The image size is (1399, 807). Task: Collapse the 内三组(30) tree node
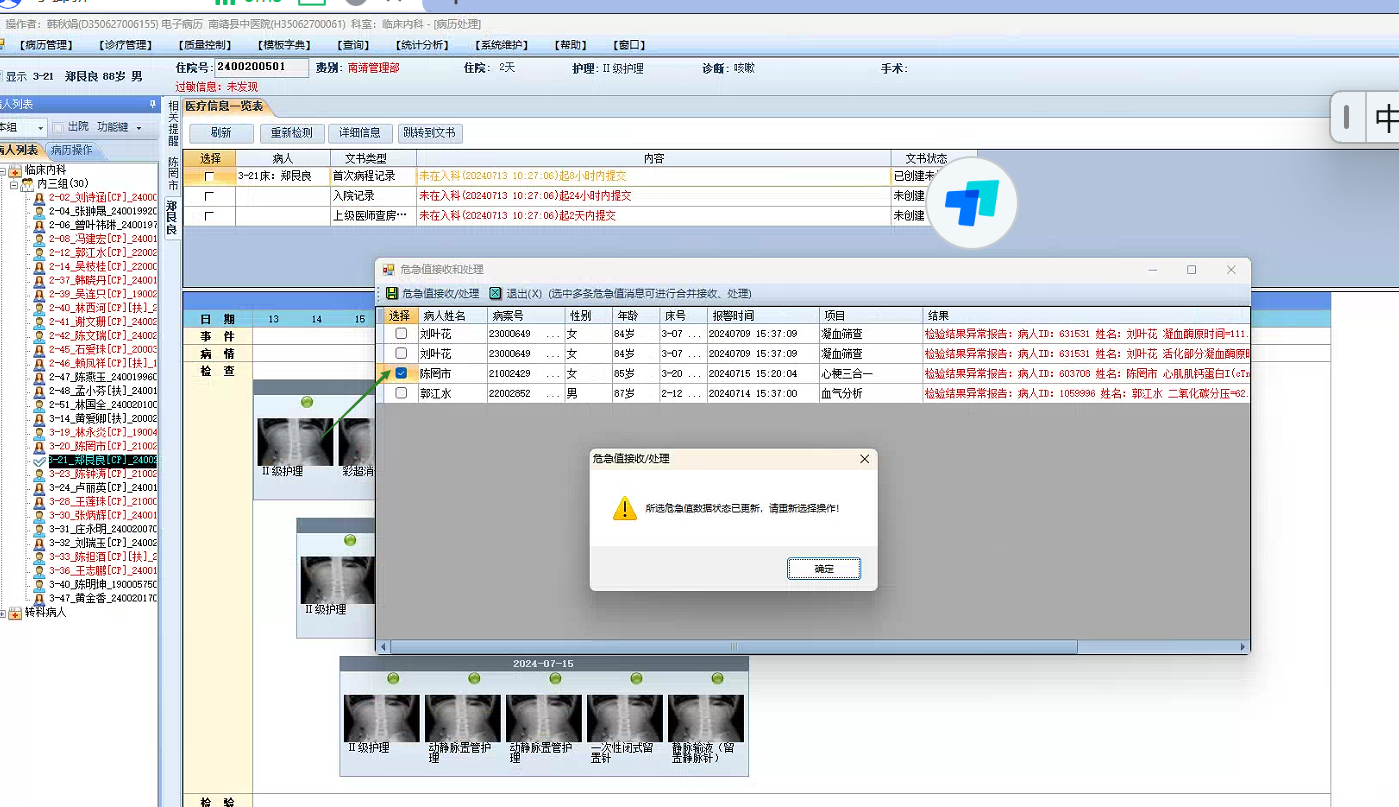15,185
